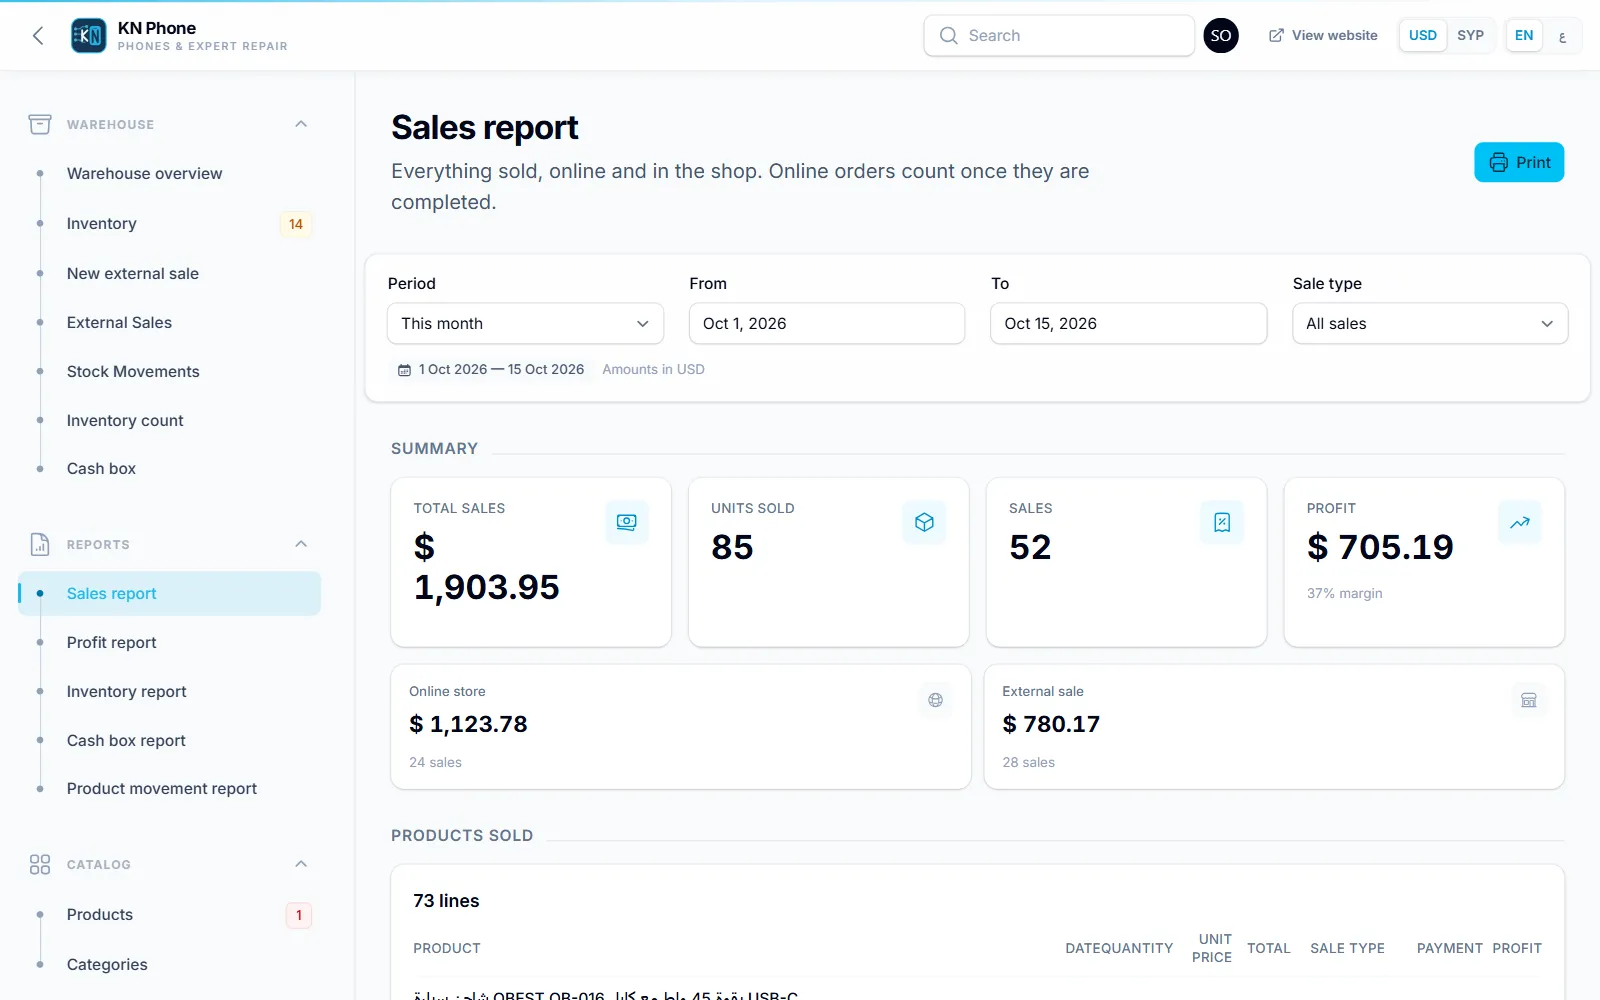
Task: Switch currency to SYP
Action: [x=1470, y=35]
